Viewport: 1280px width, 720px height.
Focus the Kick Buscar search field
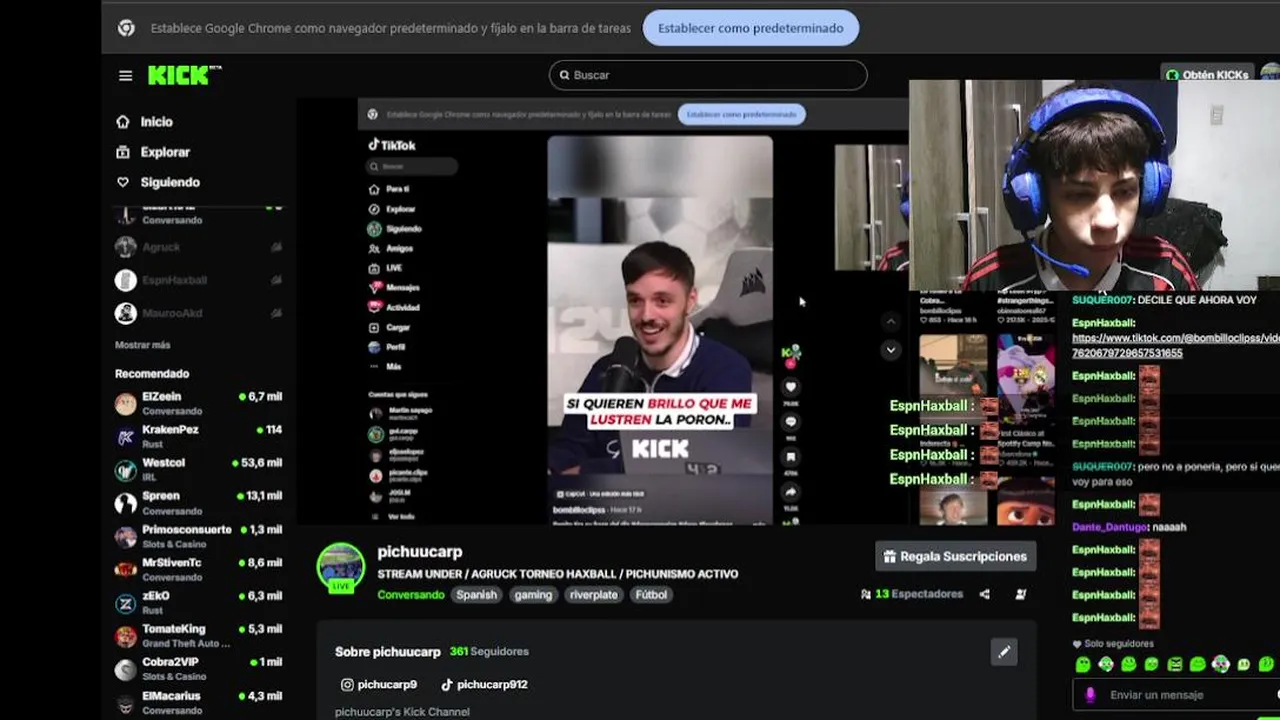pyautogui.click(x=708, y=75)
